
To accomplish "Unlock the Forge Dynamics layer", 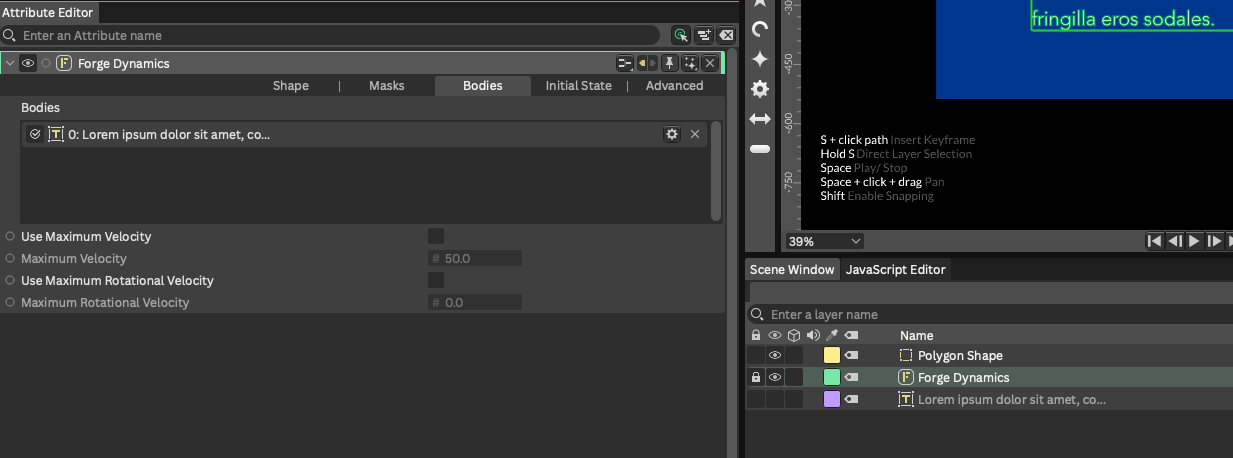I will [x=756, y=378].
